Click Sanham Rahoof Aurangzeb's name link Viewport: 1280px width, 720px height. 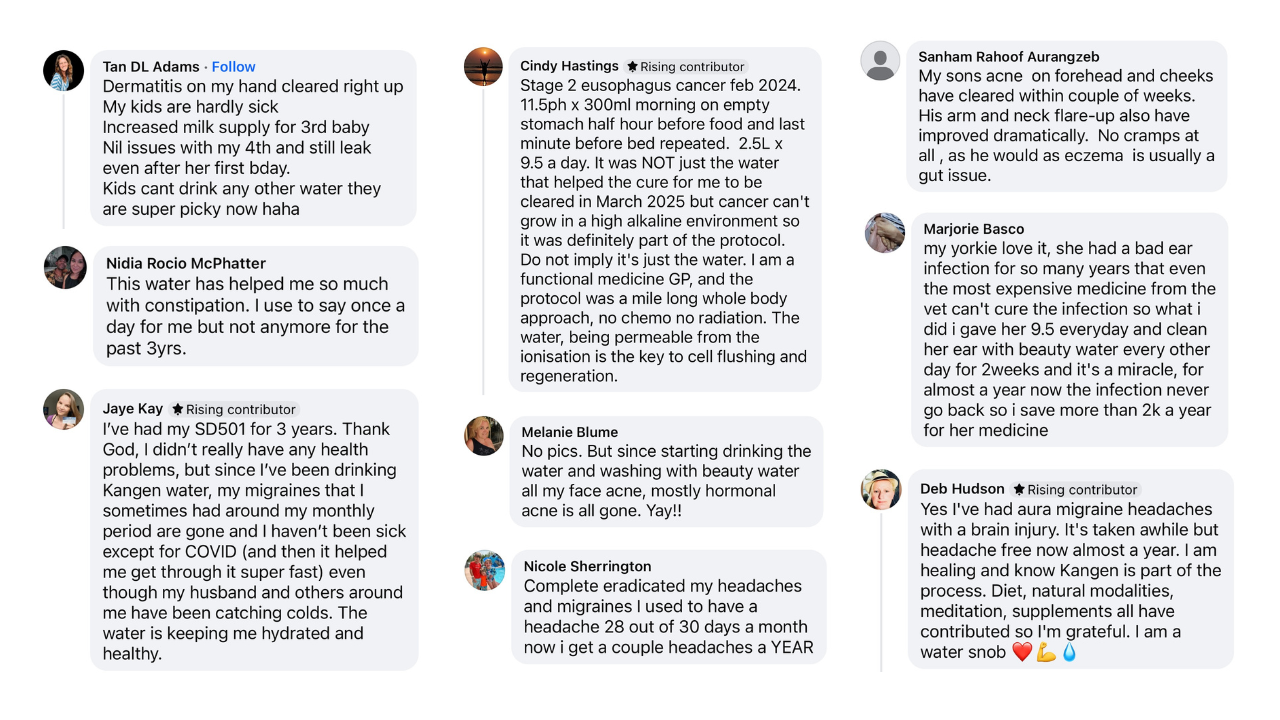pos(1008,57)
